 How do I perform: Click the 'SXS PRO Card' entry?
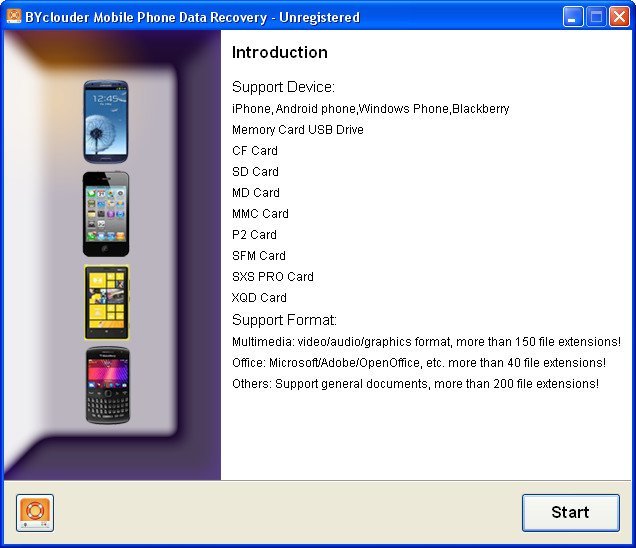[x=273, y=277]
